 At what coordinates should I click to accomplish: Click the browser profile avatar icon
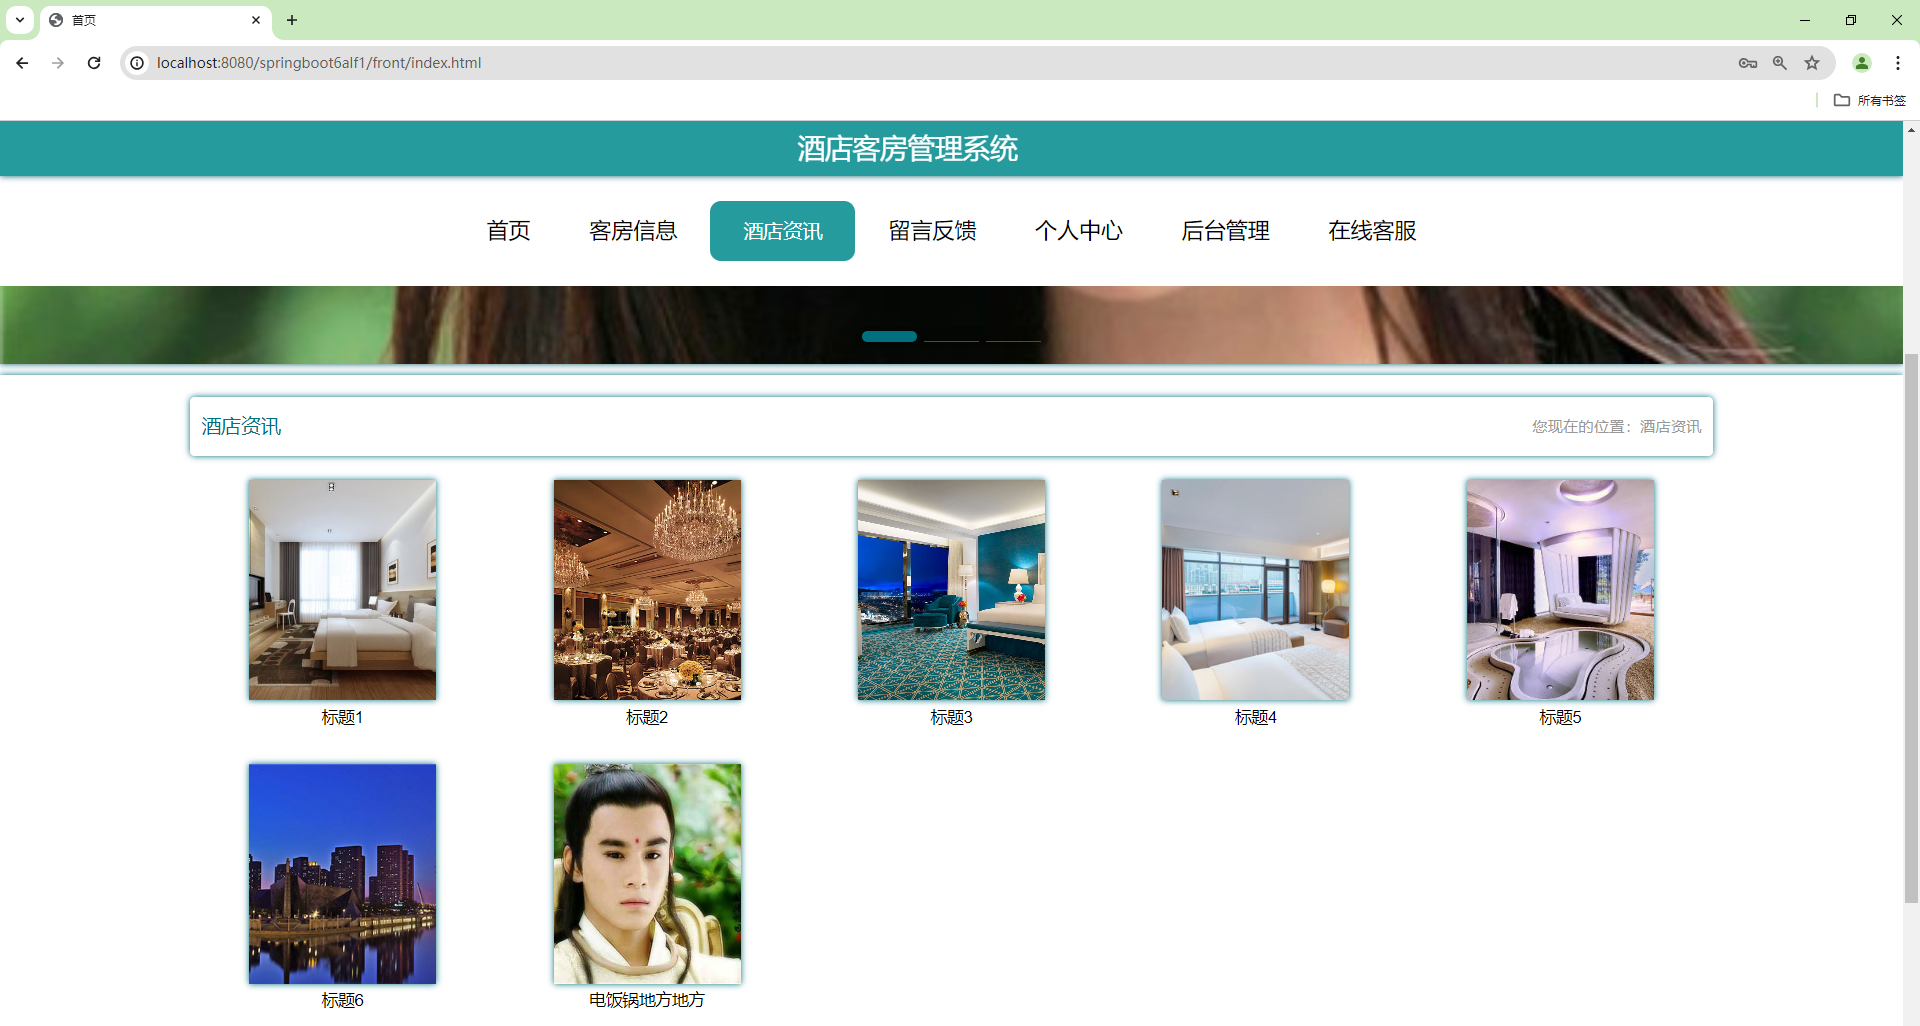[x=1861, y=62]
